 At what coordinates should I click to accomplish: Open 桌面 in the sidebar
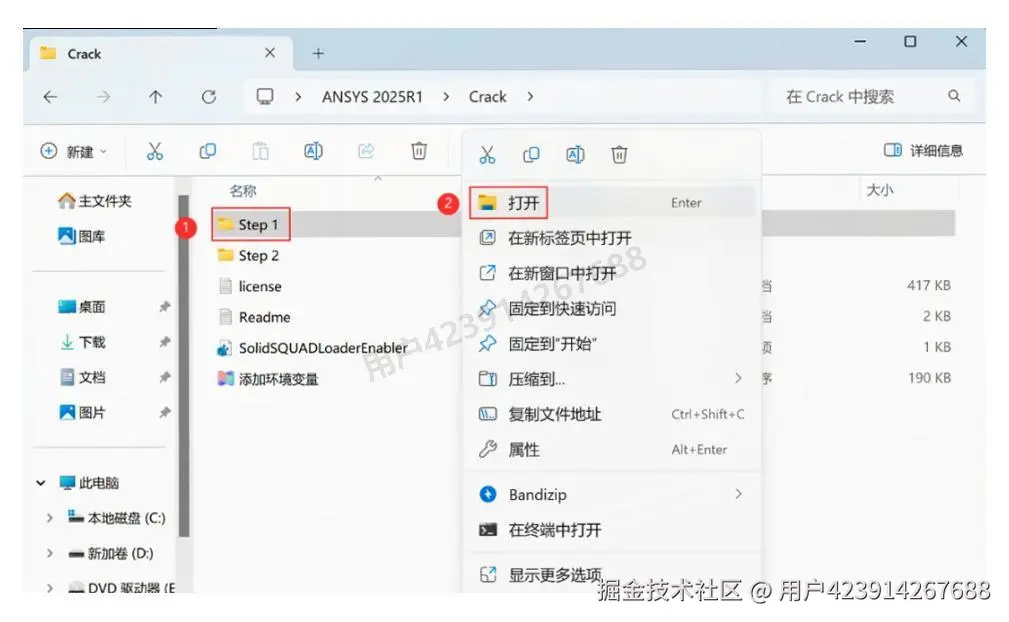pyautogui.click(x=82, y=307)
